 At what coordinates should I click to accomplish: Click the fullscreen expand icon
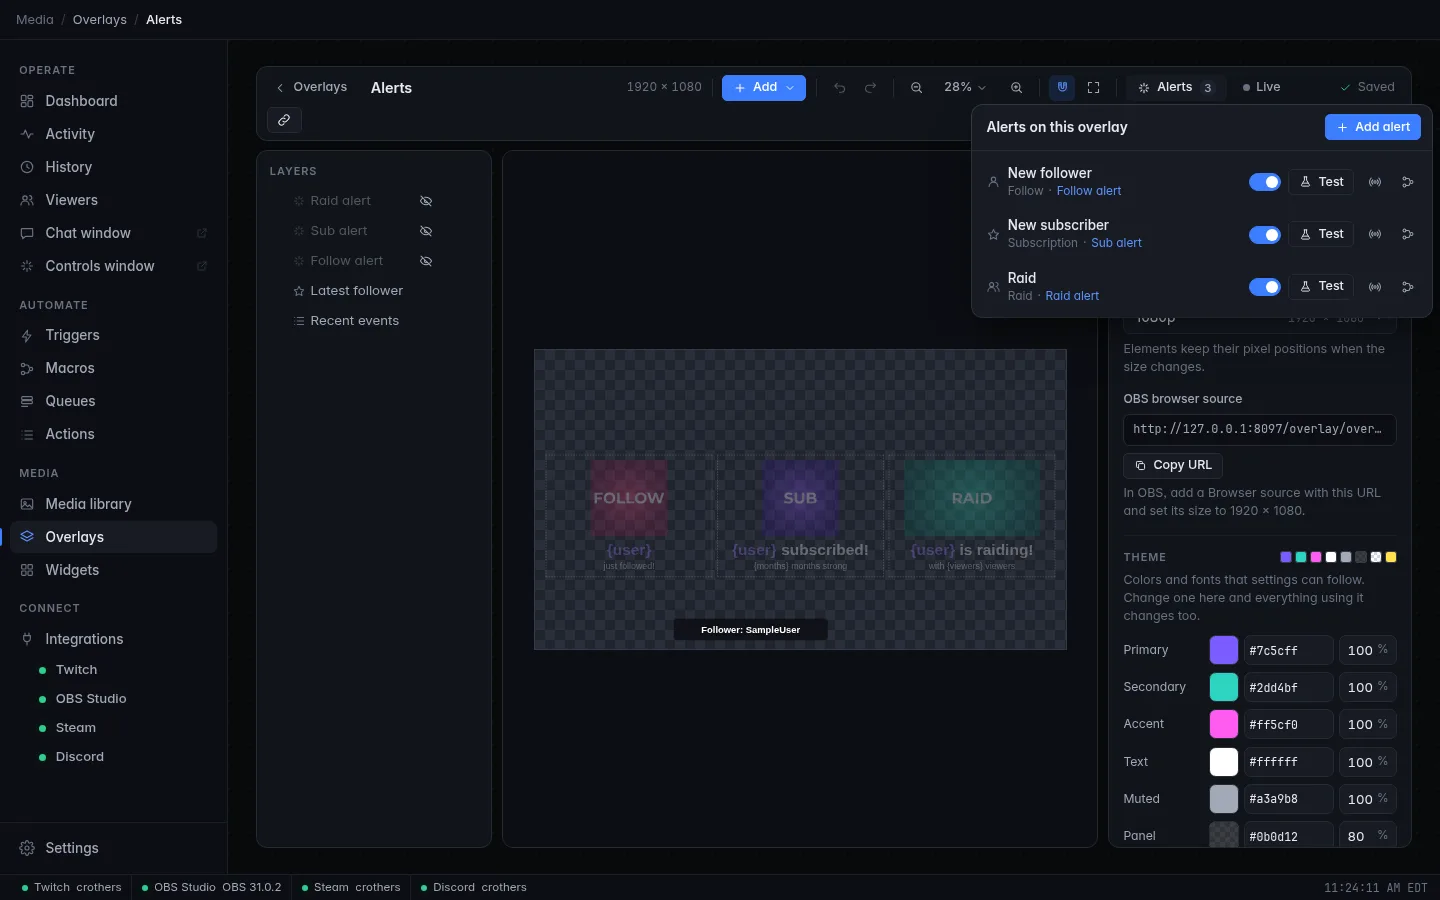point(1093,88)
